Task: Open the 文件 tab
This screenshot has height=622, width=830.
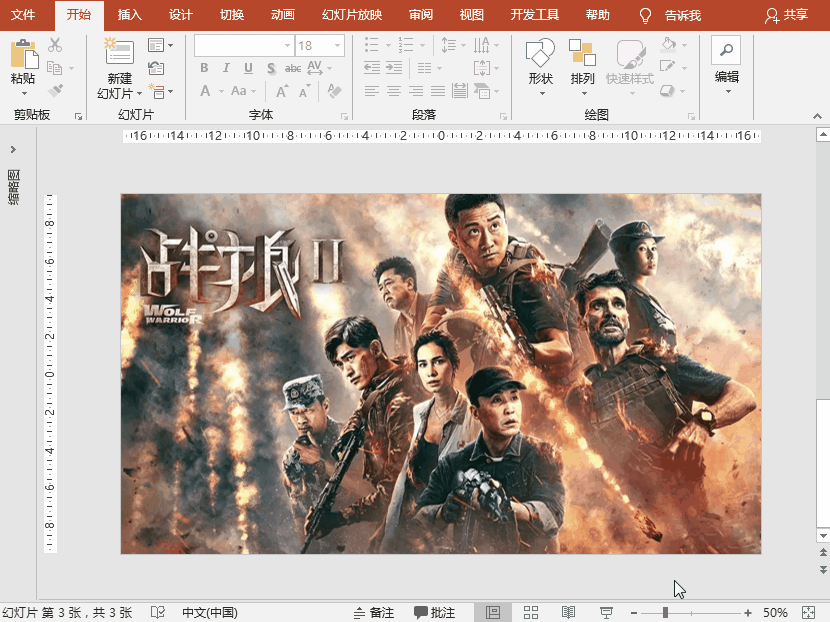Action: coord(23,15)
